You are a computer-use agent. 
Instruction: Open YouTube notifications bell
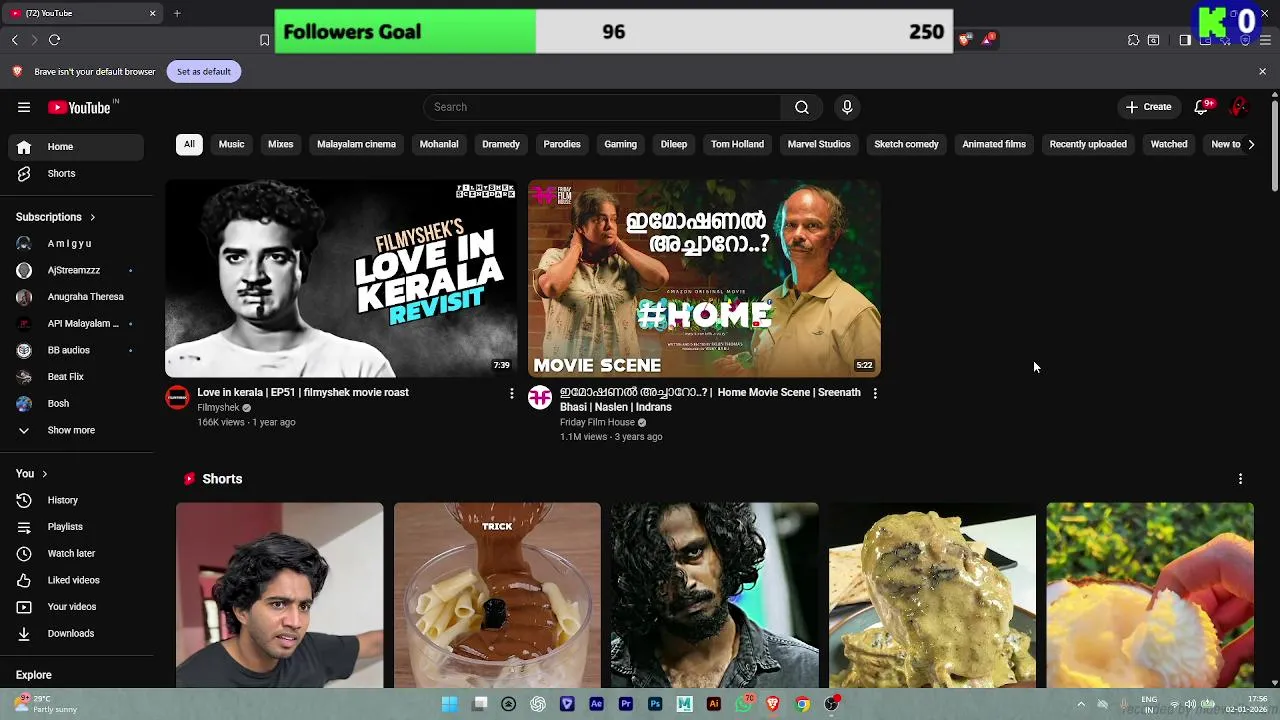pyautogui.click(x=1202, y=107)
